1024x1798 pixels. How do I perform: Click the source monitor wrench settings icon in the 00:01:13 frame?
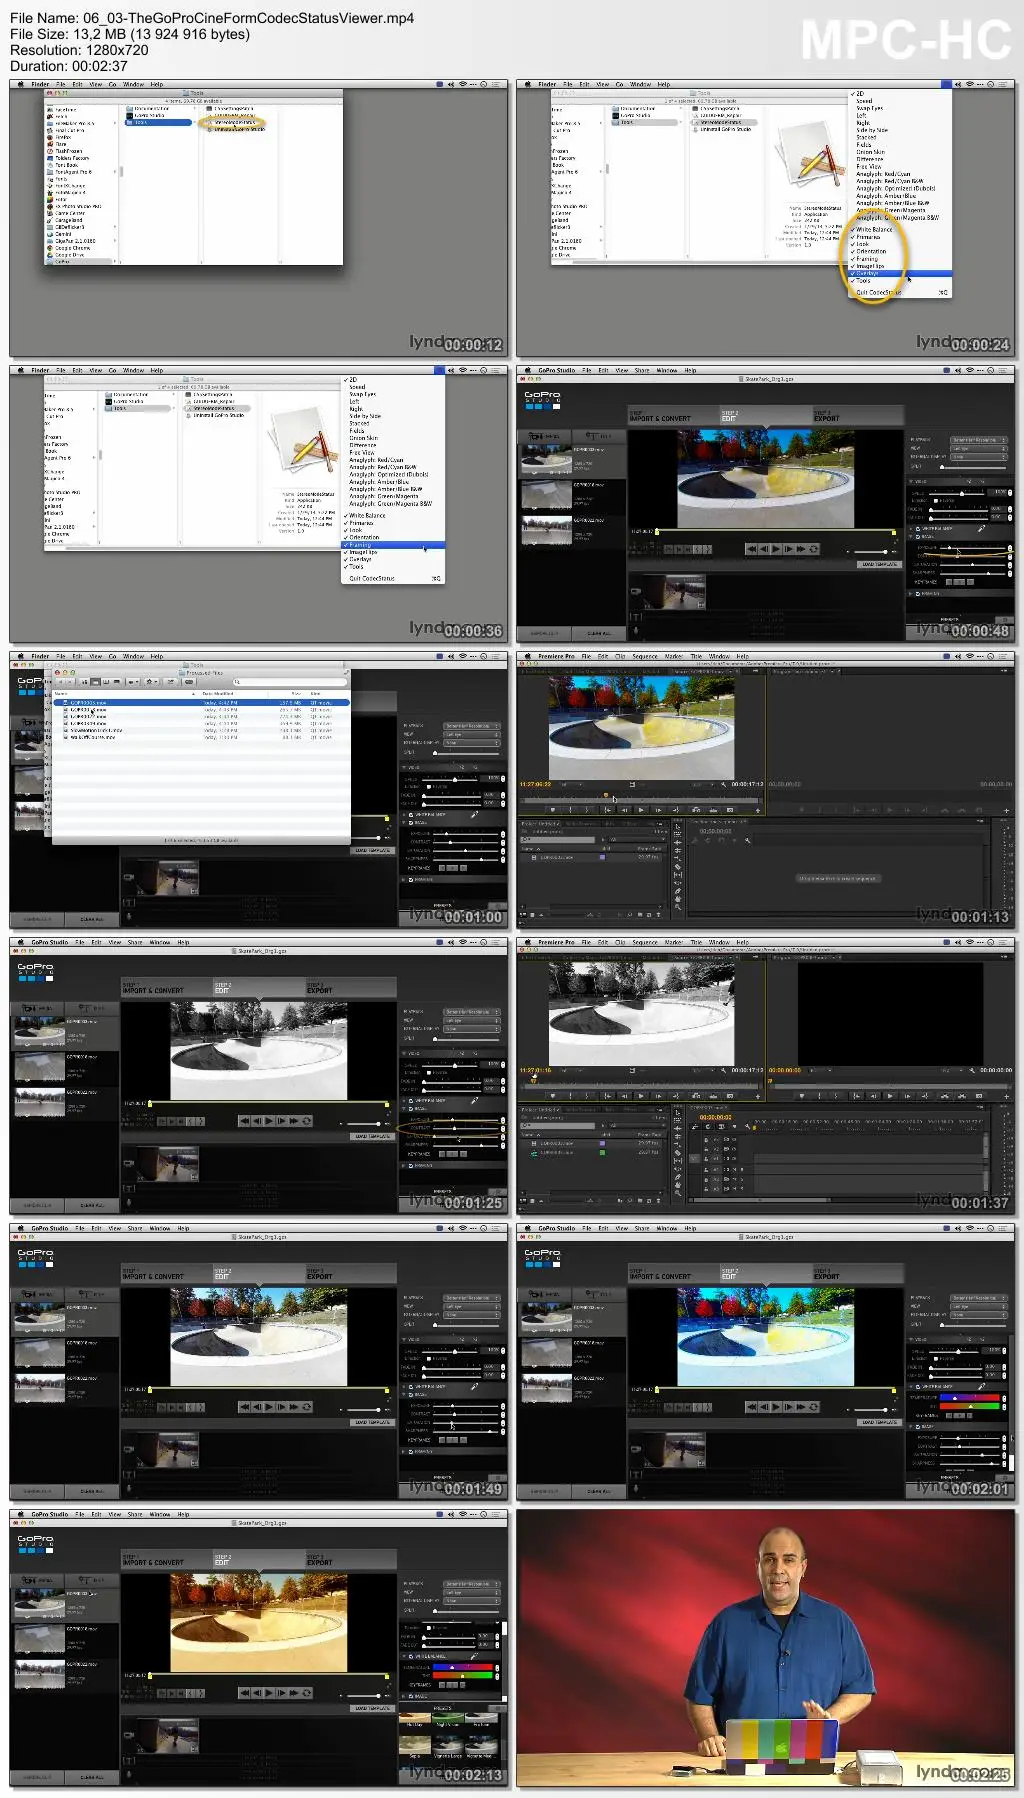723,784
